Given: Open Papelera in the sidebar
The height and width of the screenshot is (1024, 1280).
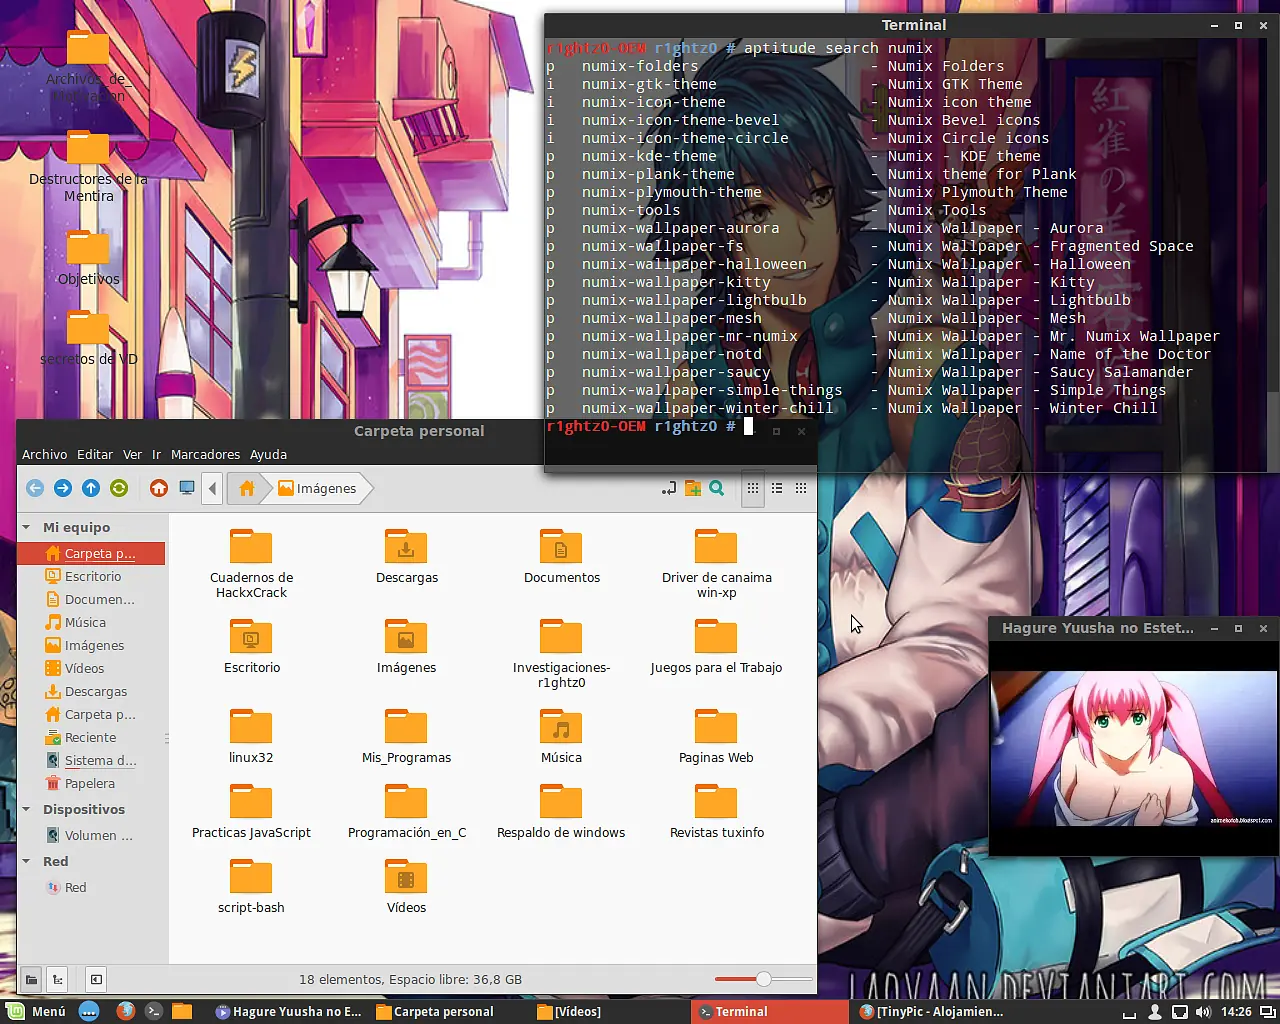Looking at the screenshot, I should coord(92,783).
